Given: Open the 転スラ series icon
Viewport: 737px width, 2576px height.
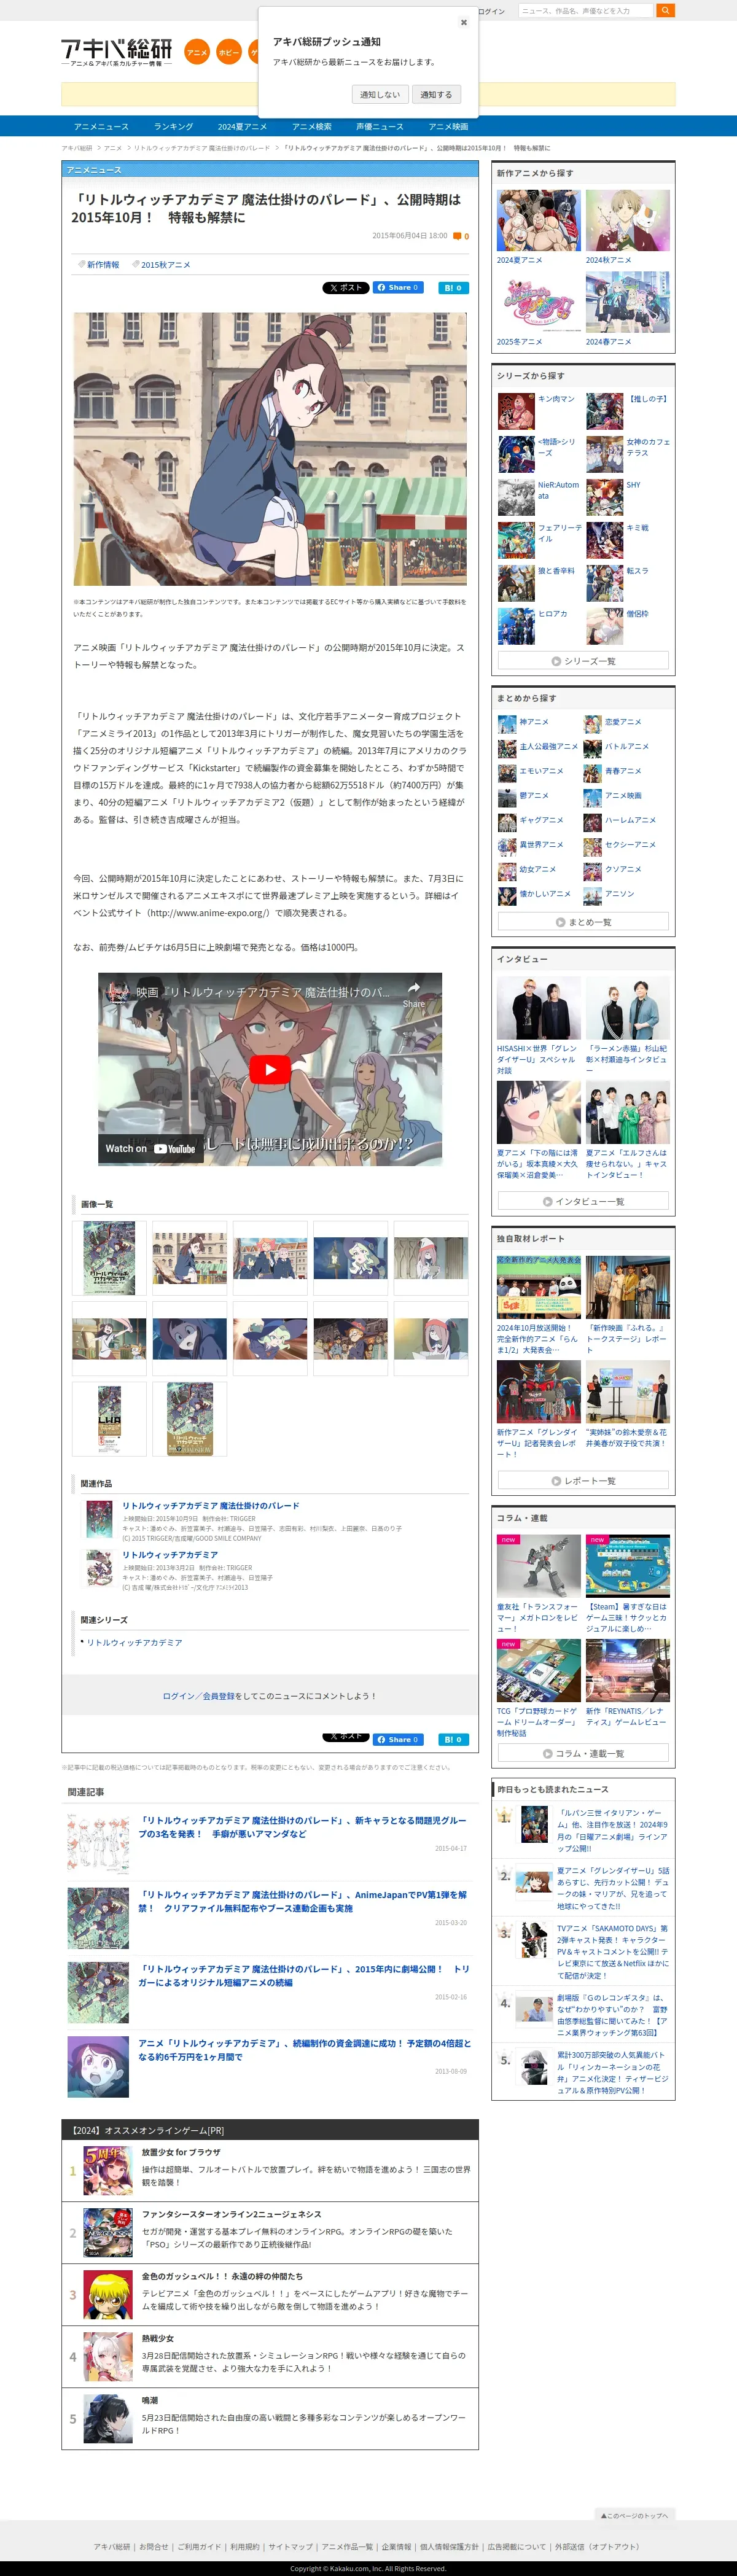Looking at the screenshot, I should coord(604,583).
